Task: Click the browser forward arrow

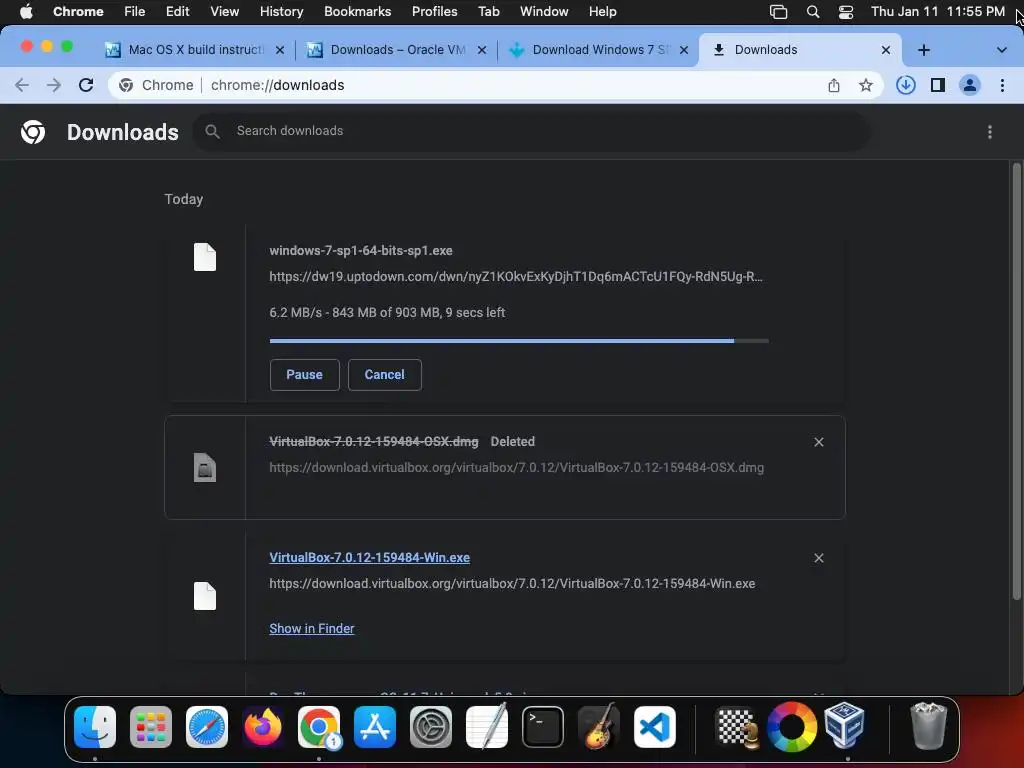Action: pyautogui.click(x=54, y=86)
